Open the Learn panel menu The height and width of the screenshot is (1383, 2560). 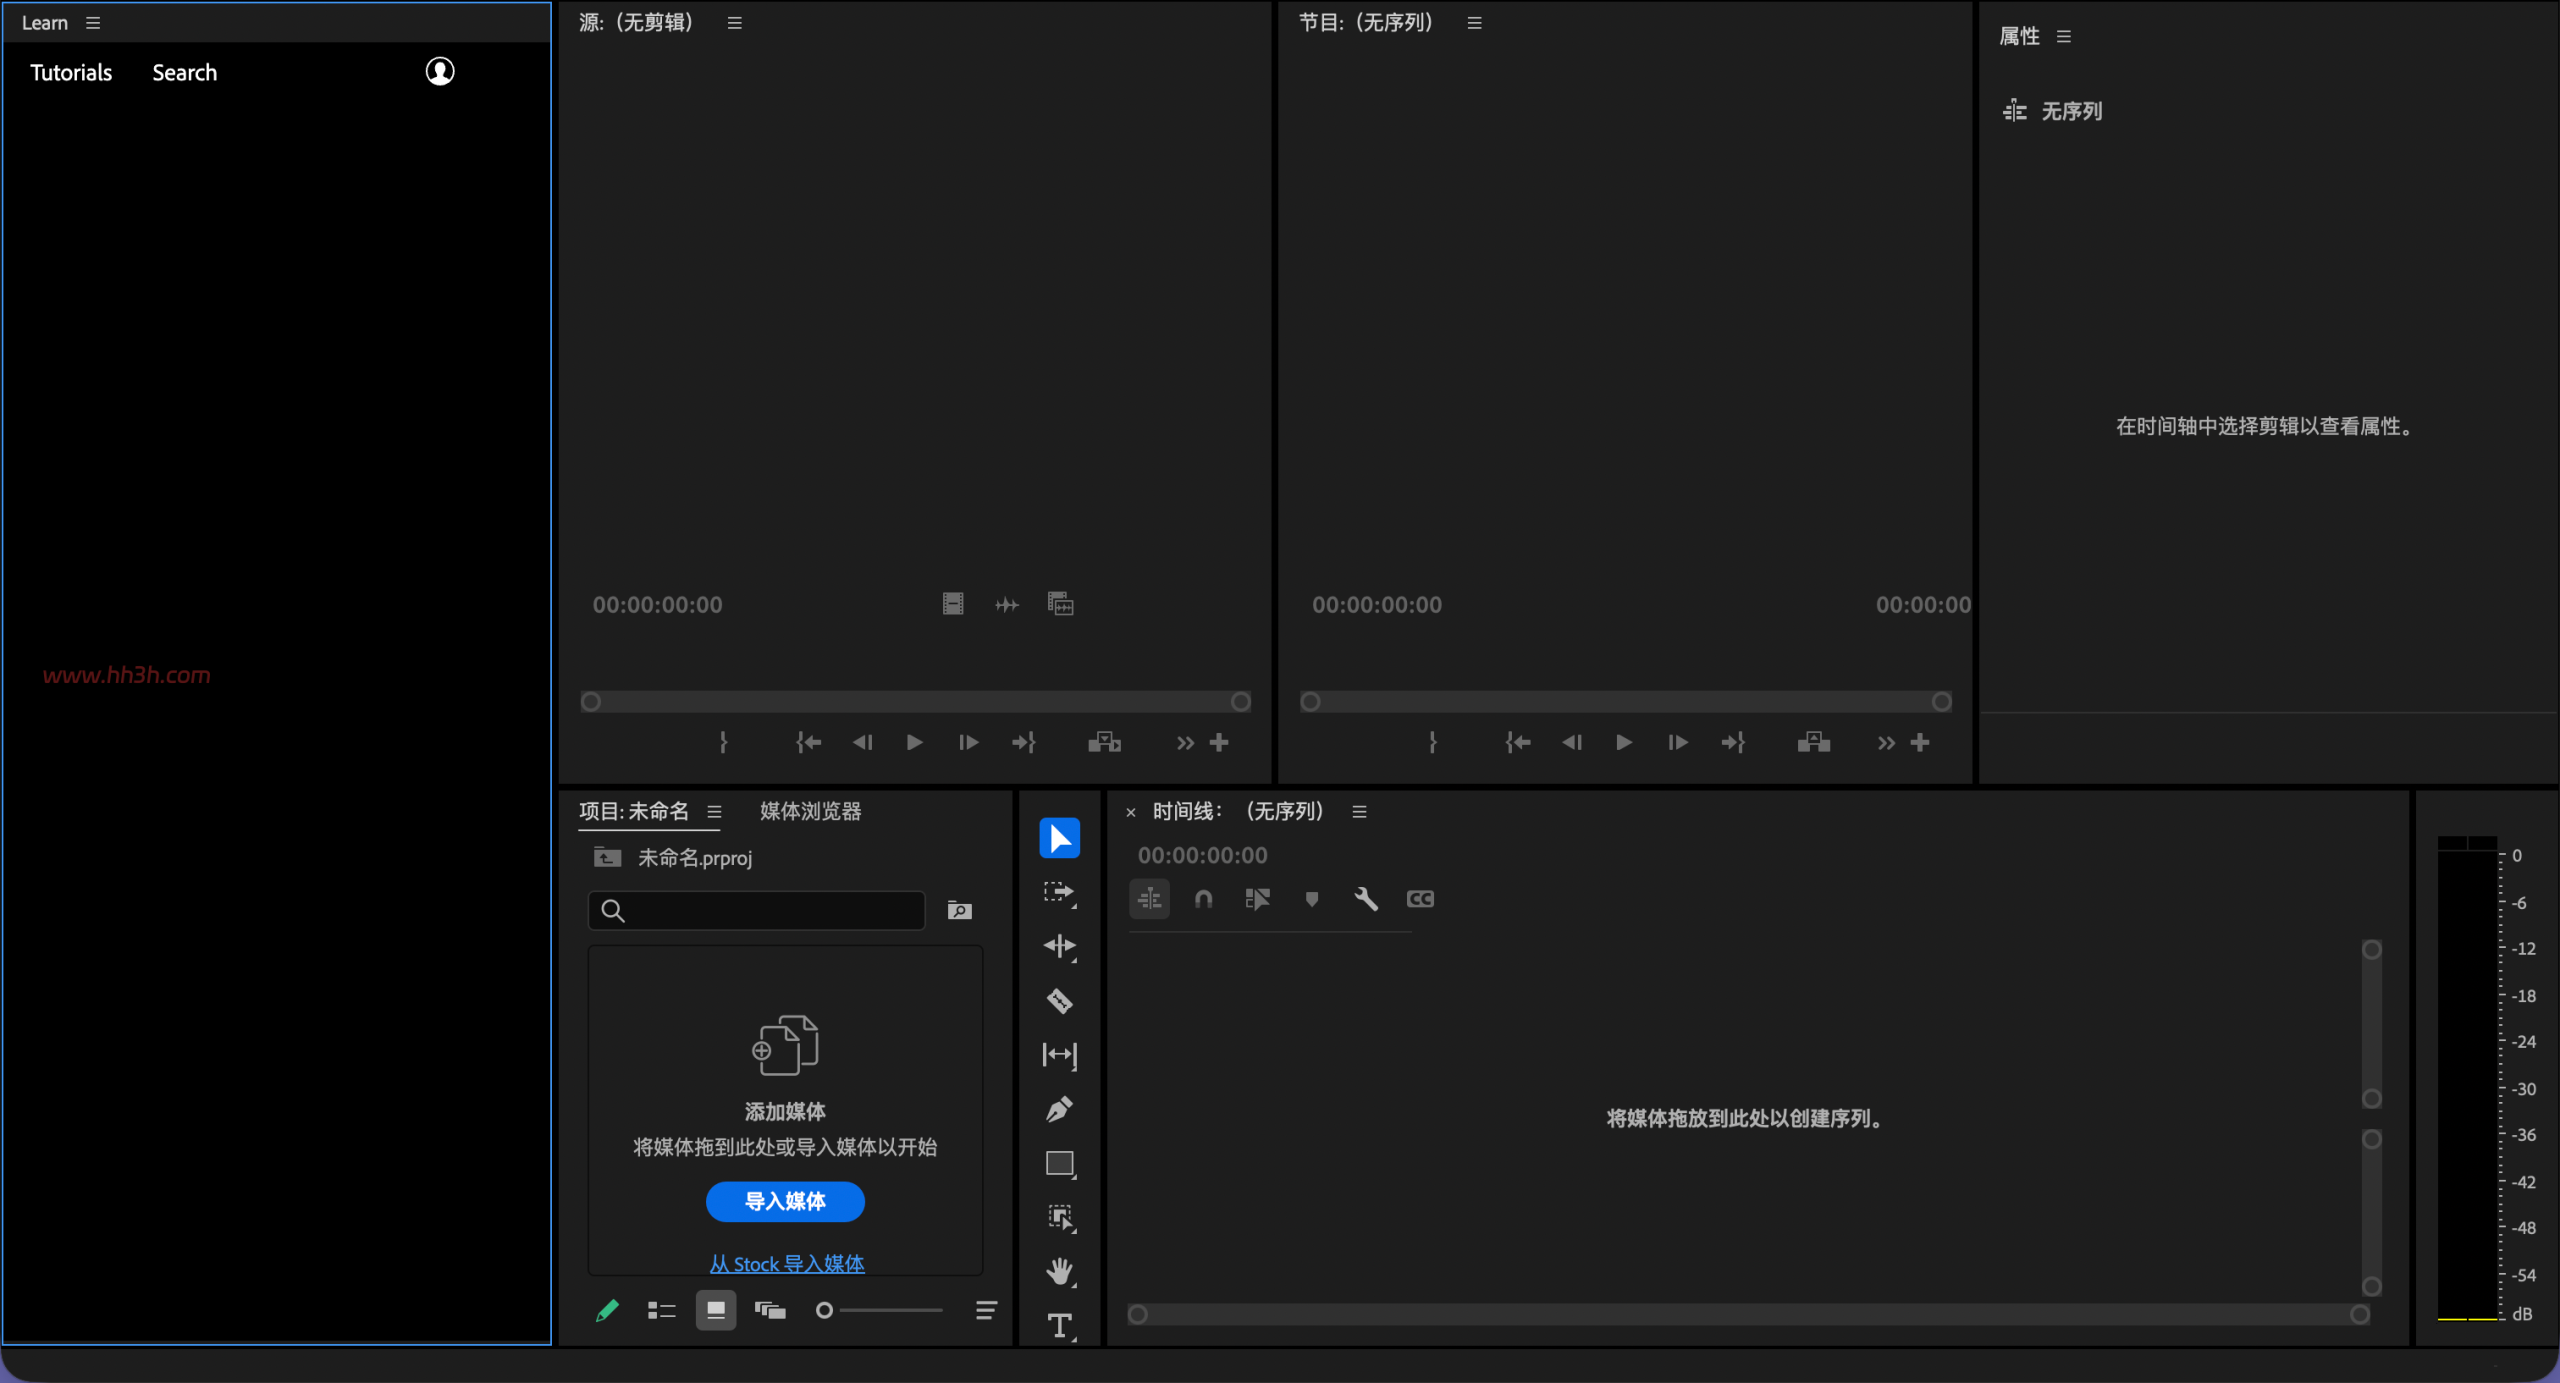point(93,23)
